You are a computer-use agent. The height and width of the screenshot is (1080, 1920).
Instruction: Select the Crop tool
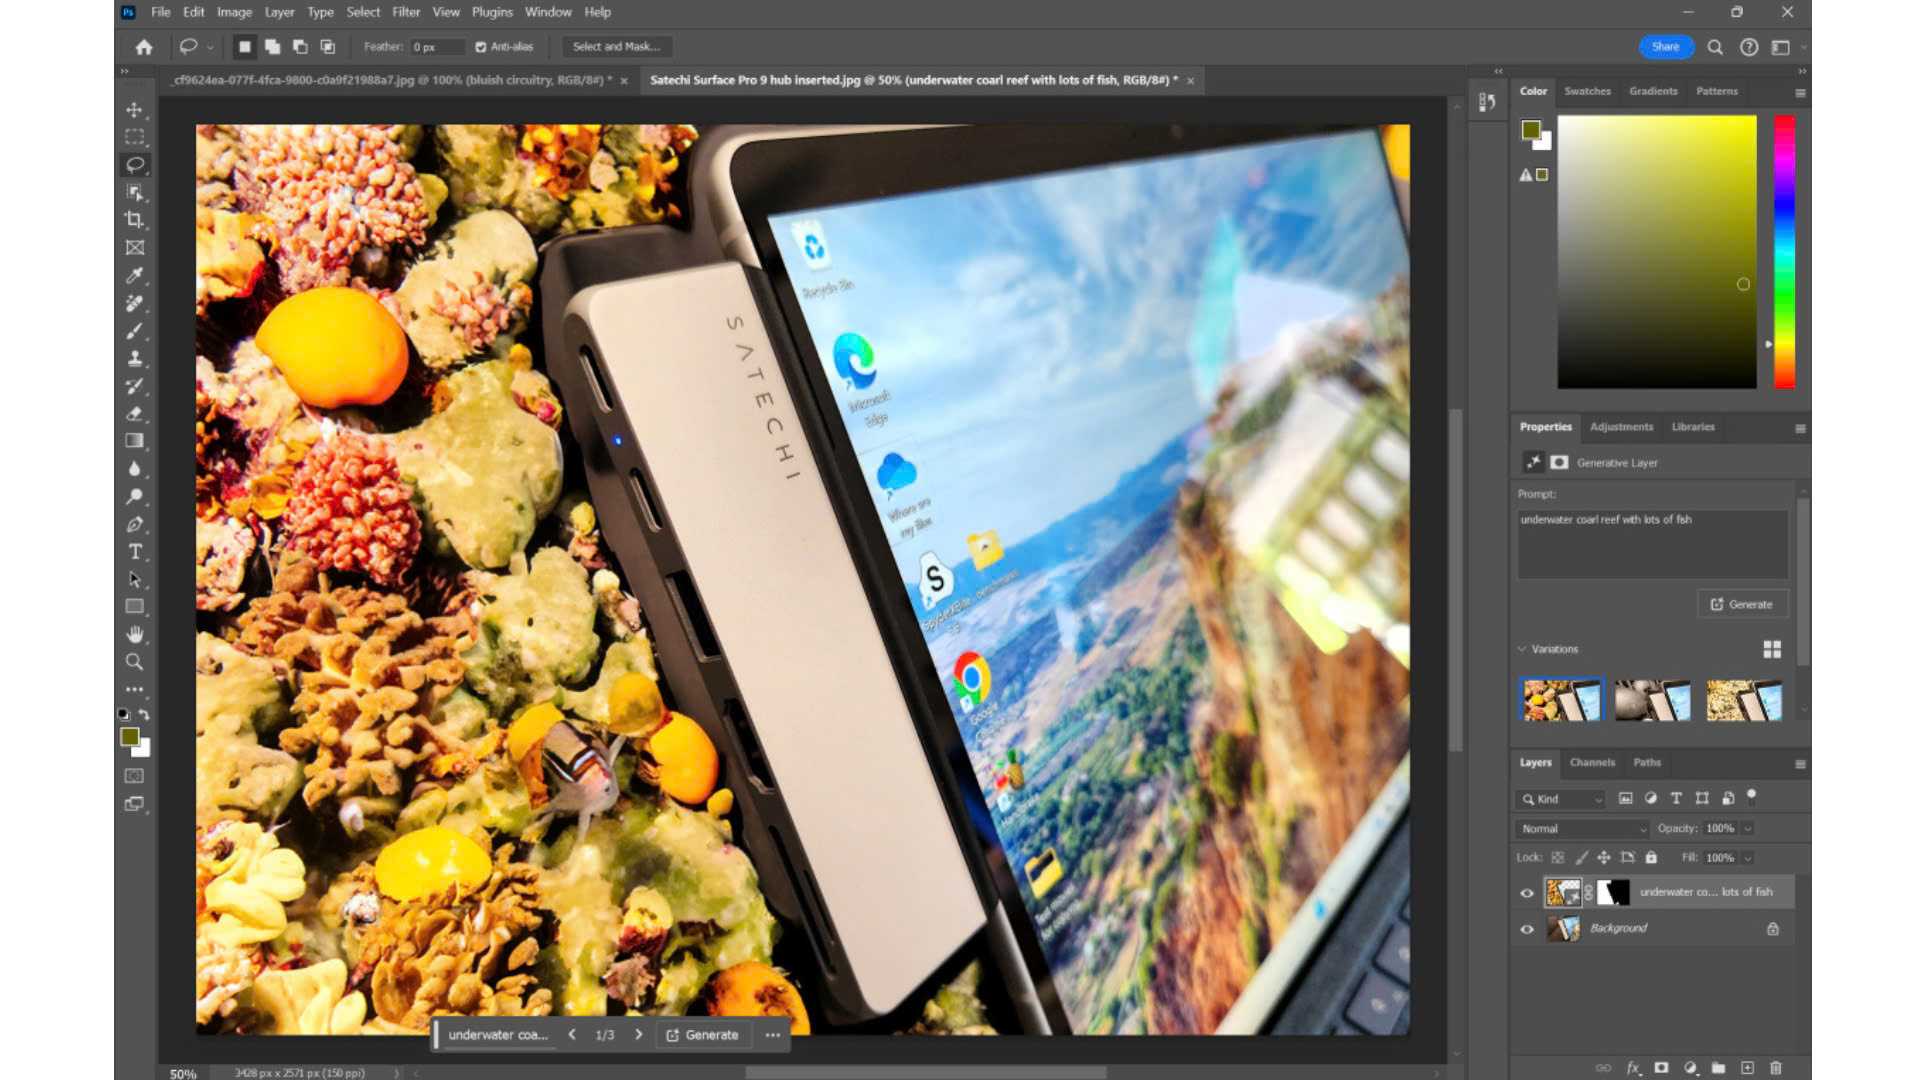point(134,220)
